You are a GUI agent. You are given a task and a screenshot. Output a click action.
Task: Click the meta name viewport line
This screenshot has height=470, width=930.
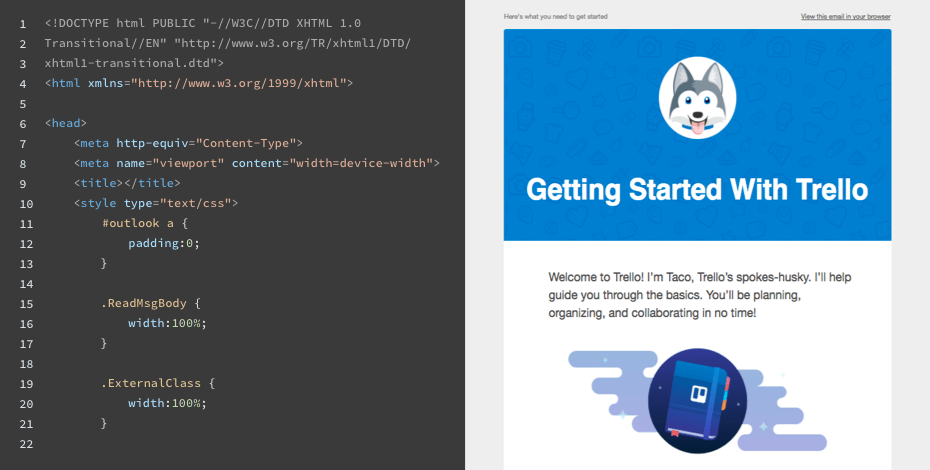(x=257, y=163)
